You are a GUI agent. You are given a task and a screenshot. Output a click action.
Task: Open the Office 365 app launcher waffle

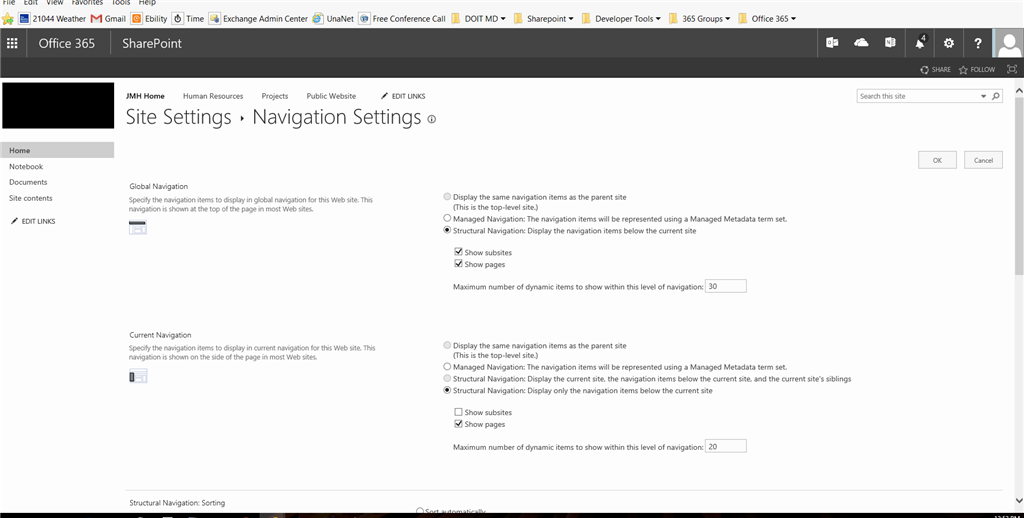point(12,43)
